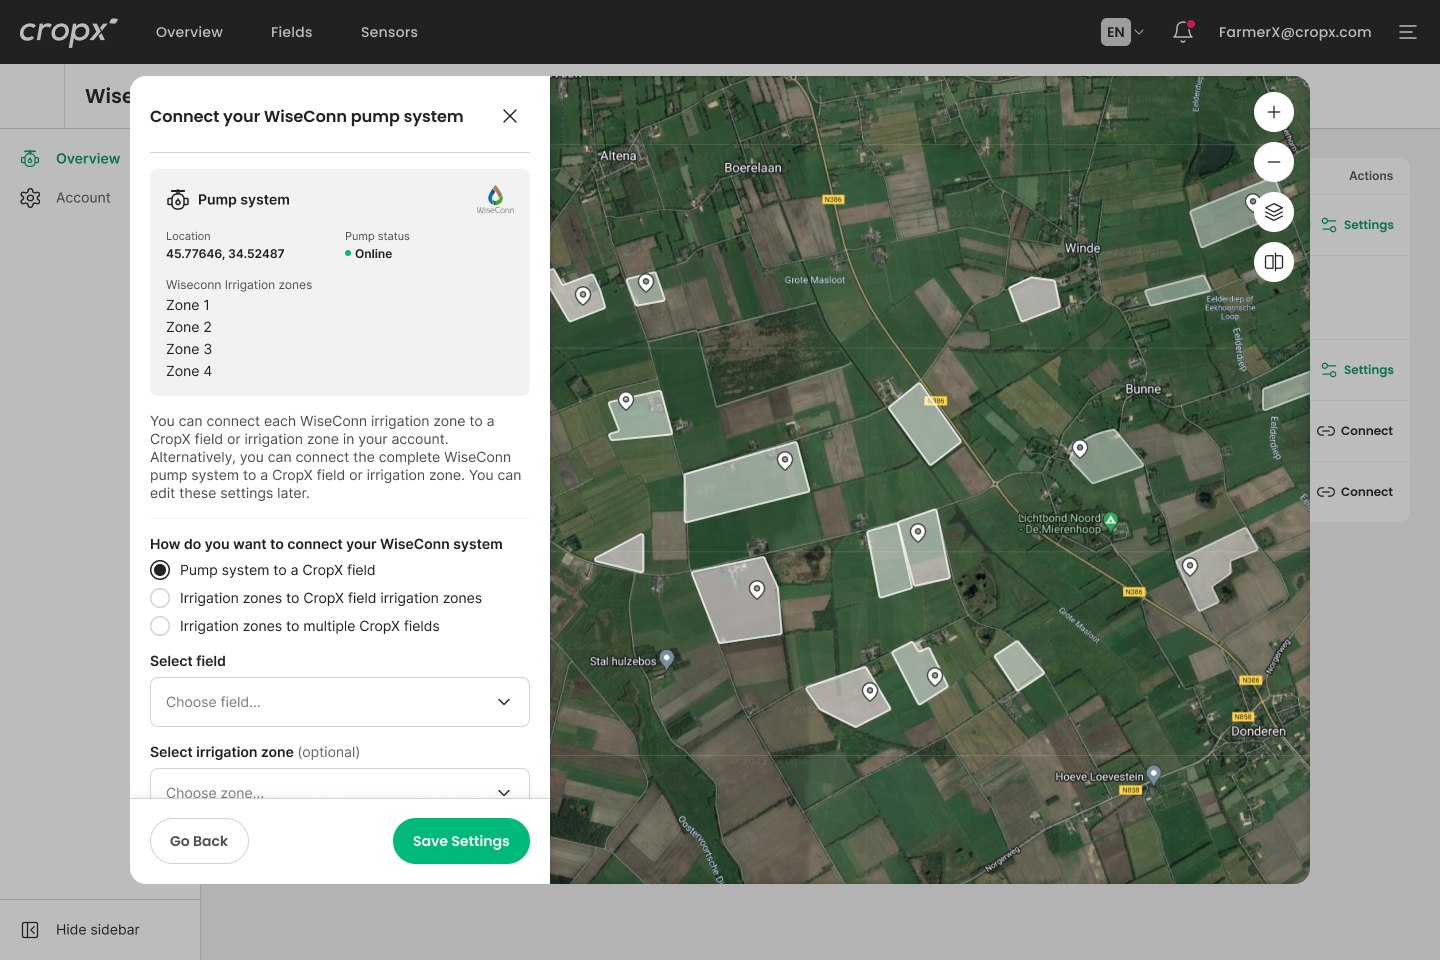1440x960 pixels.
Task: Select "Pump system to a CropX field"
Action: click(160, 570)
